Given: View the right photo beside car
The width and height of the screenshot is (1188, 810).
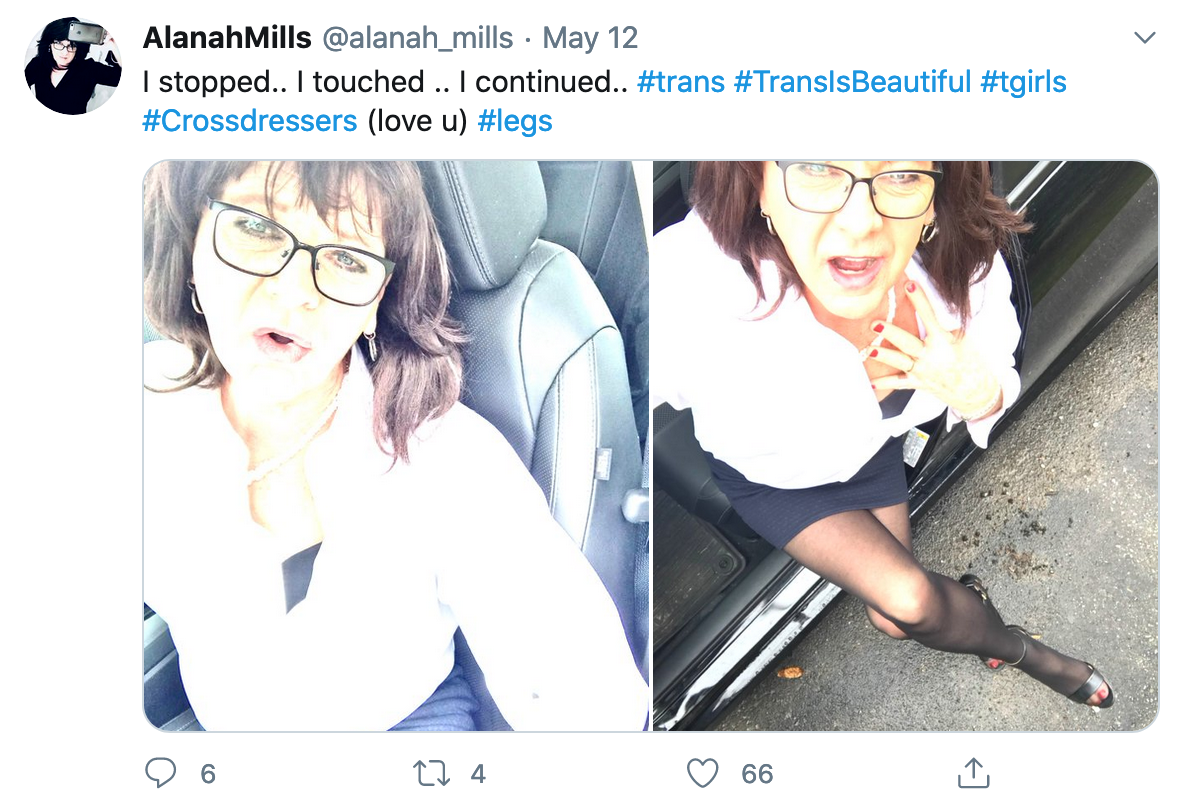Looking at the screenshot, I should coord(905,446).
